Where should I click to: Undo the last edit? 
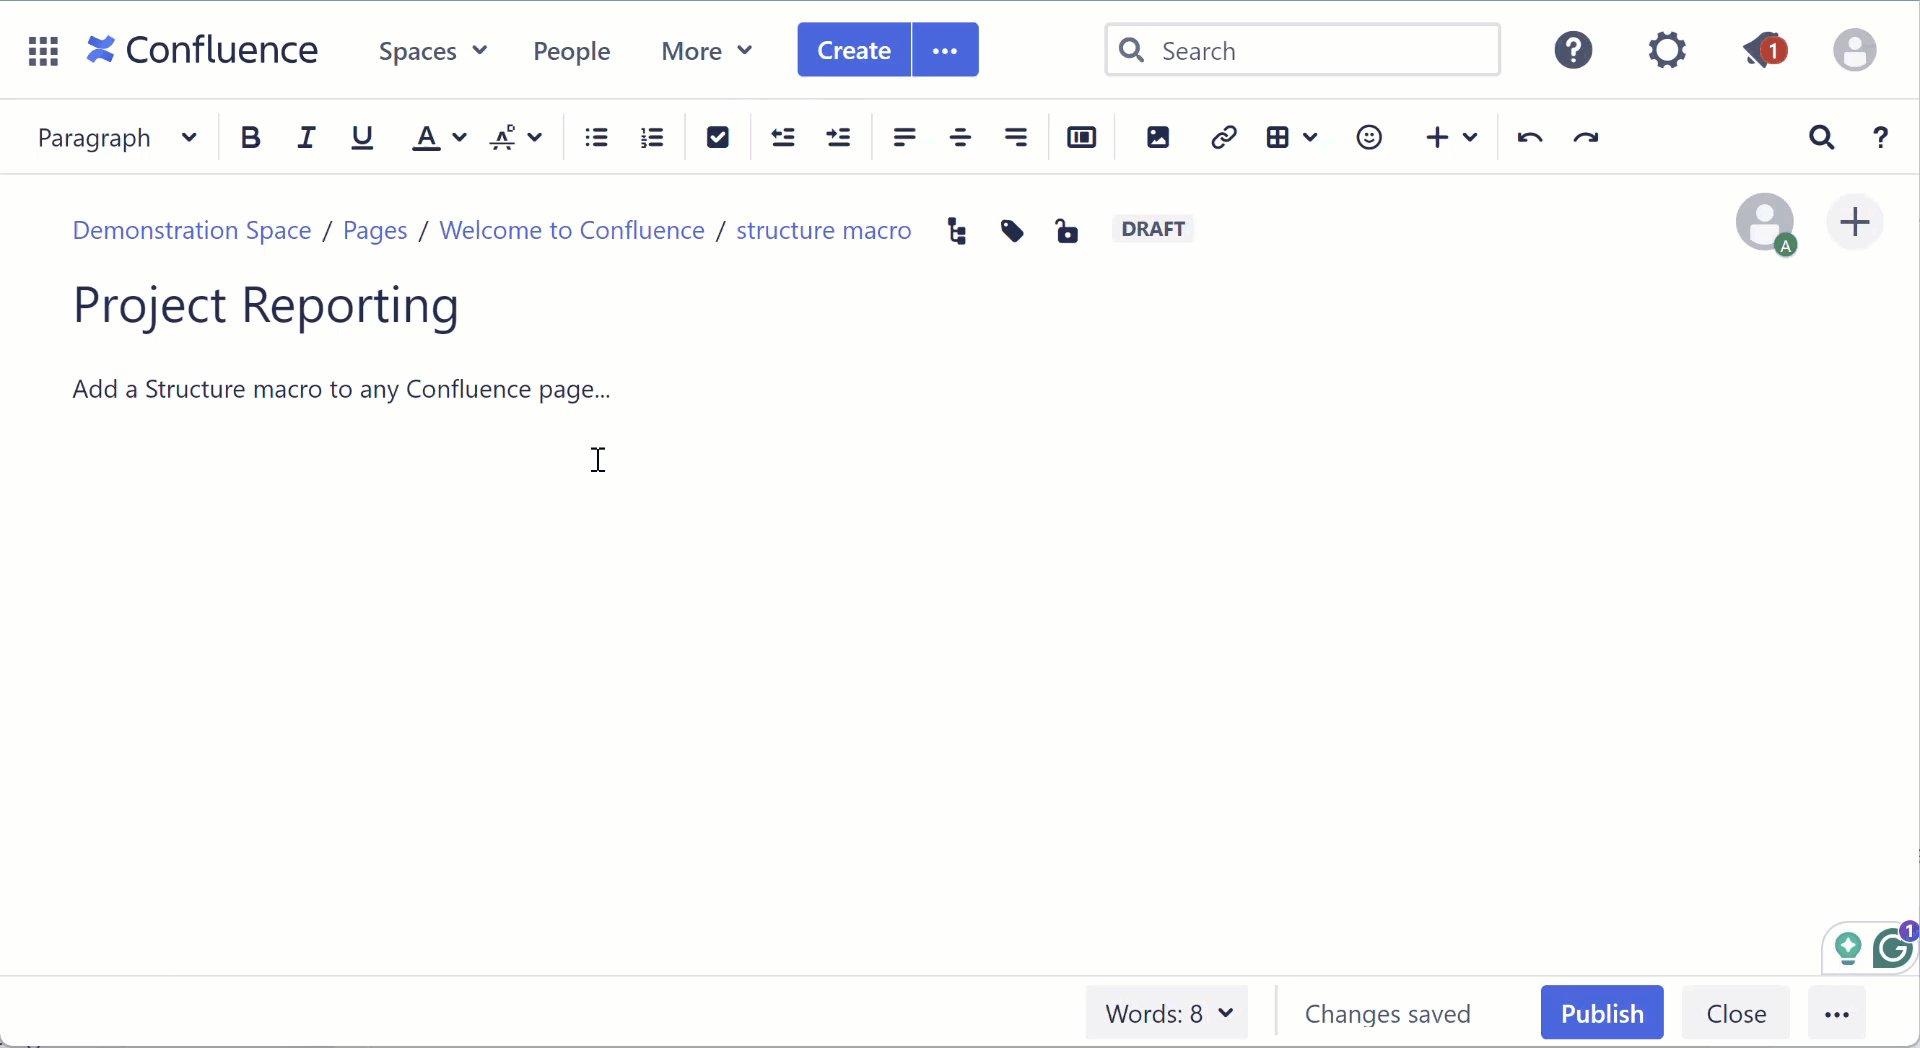click(x=1530, y=137)
